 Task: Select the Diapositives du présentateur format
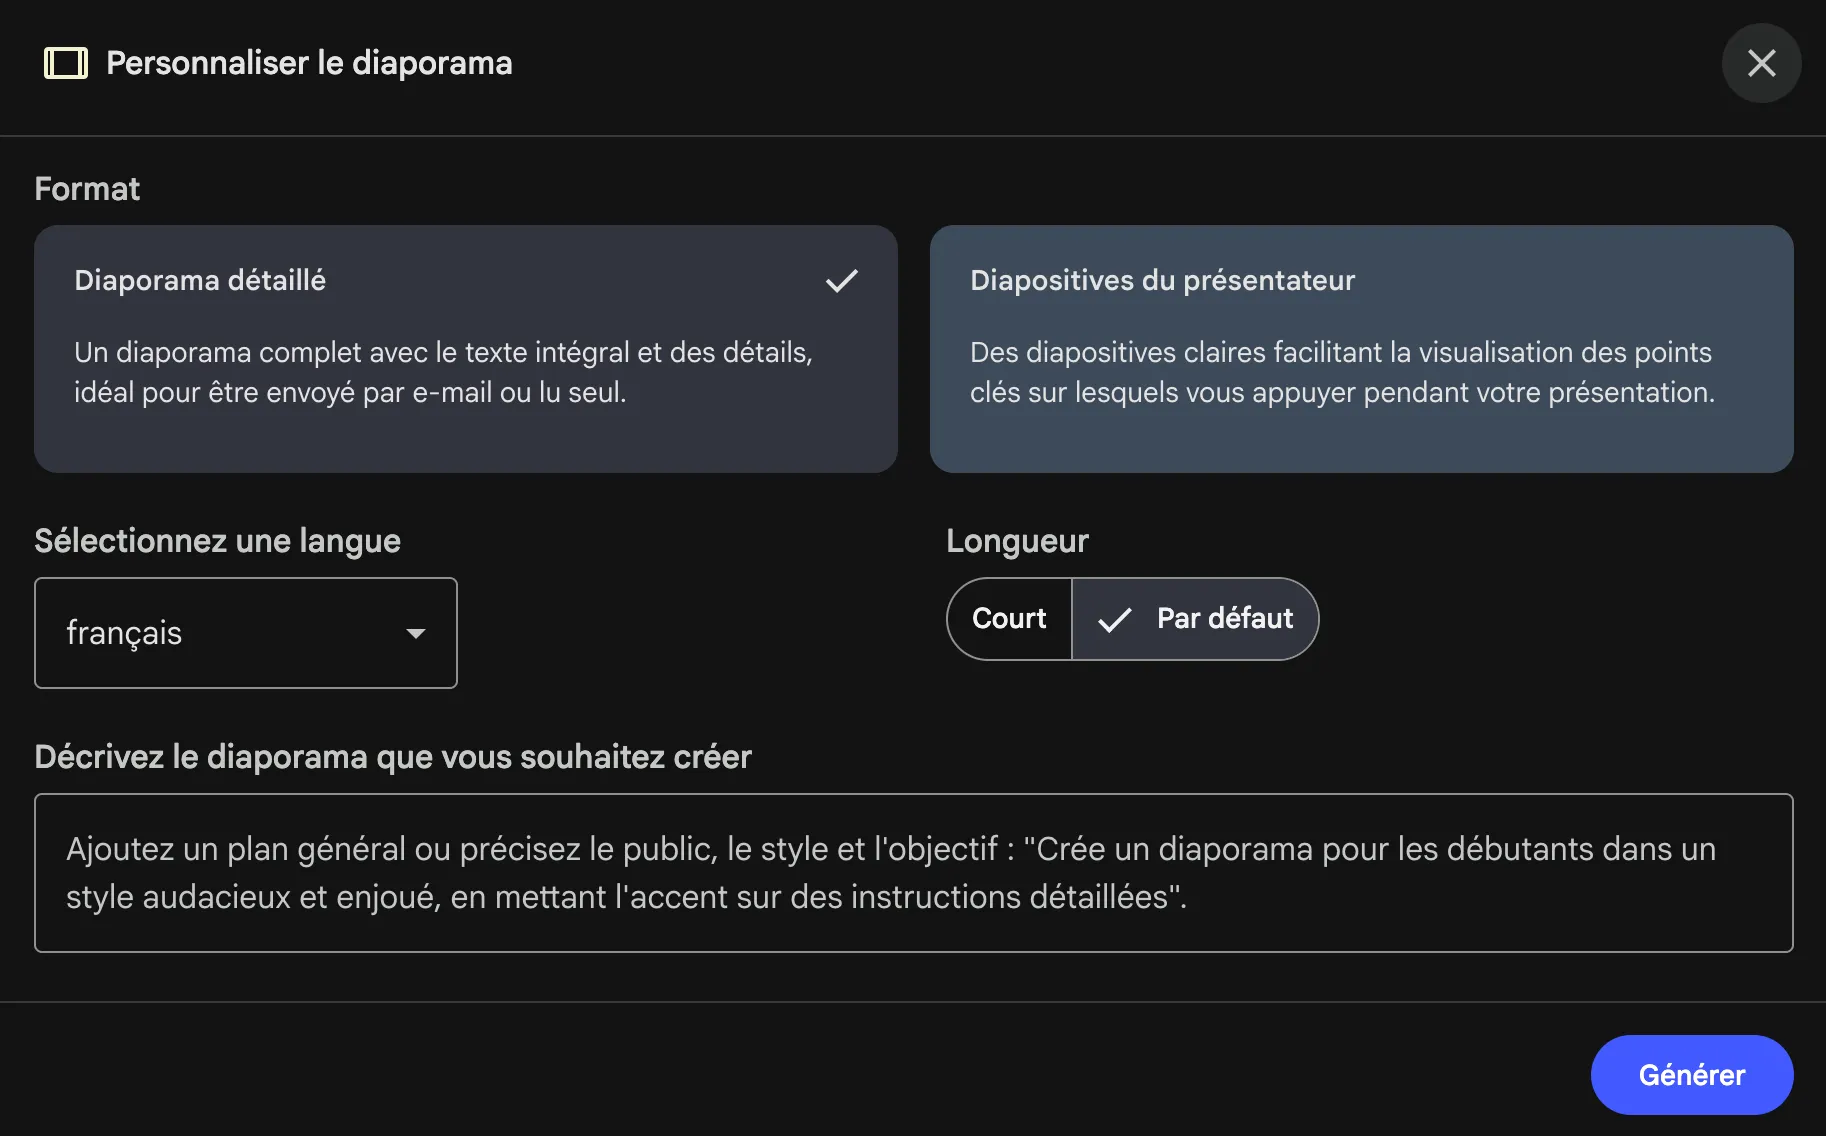coord(1362,349)
